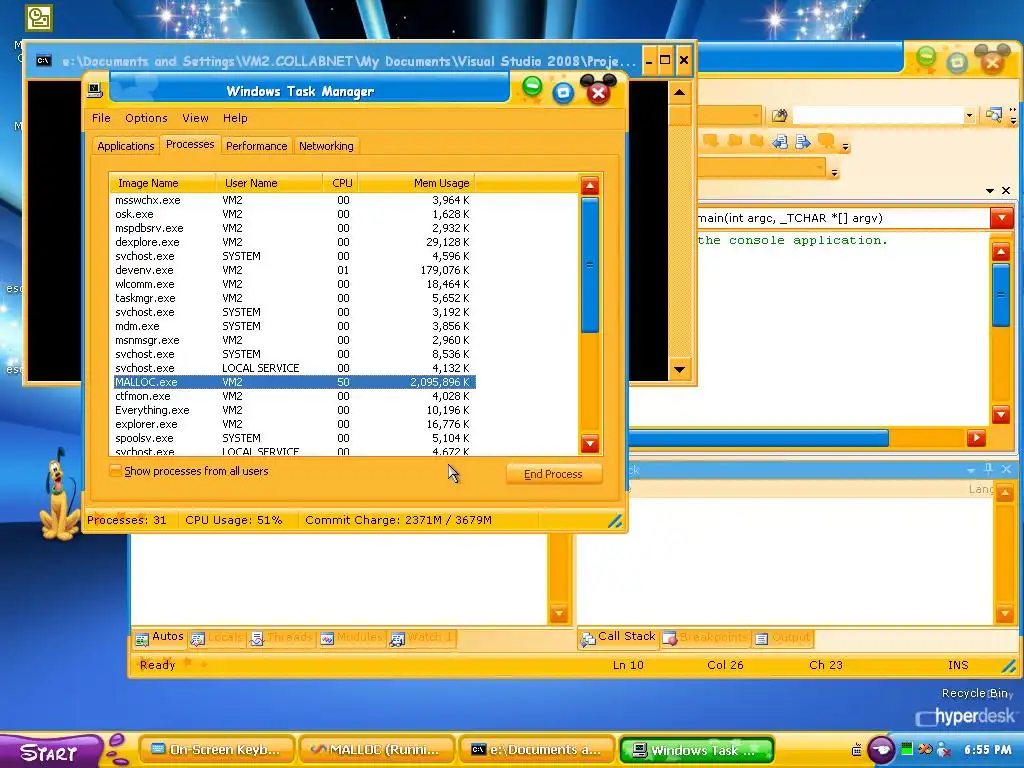Click the console window C:\ title icon
Image resolution: width=1024 pixels, height=768 pixels.
click(x=44, y=61)
